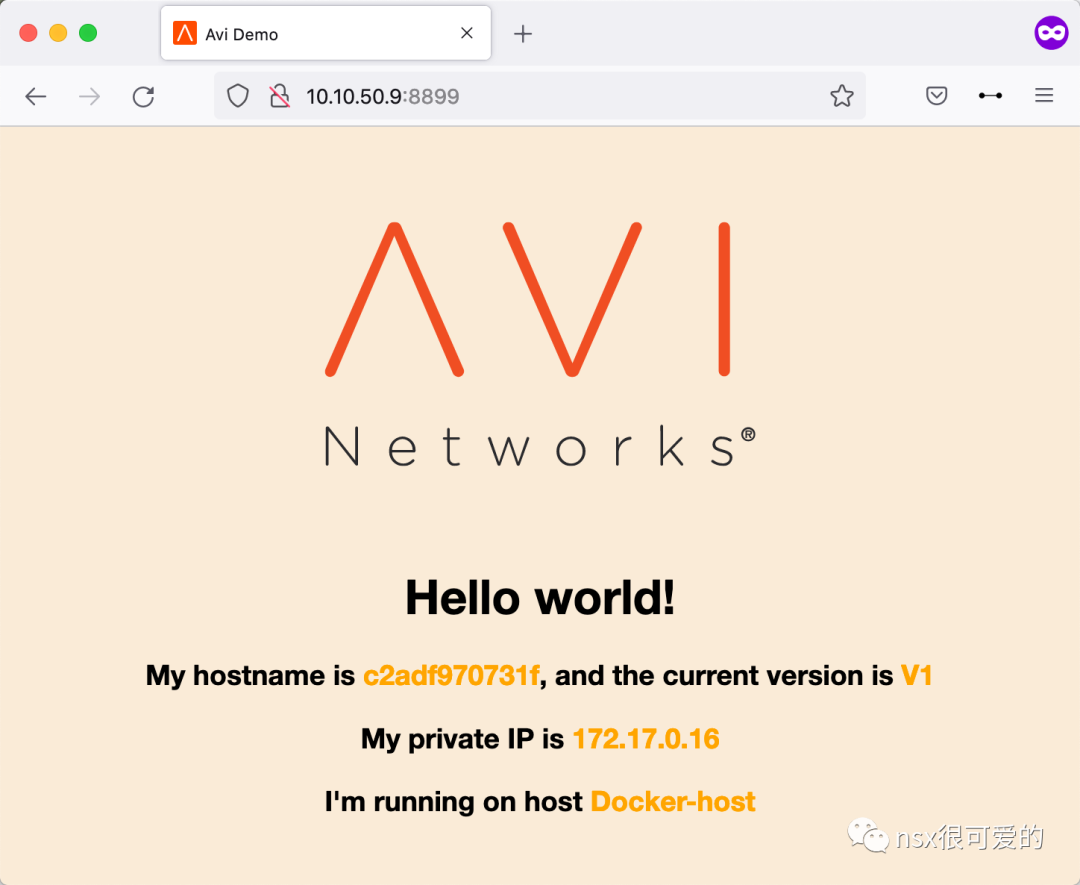This screenshot has height=885, width=1080.
Task: Click the forward navigation arrow
Action: click(90, 96)
